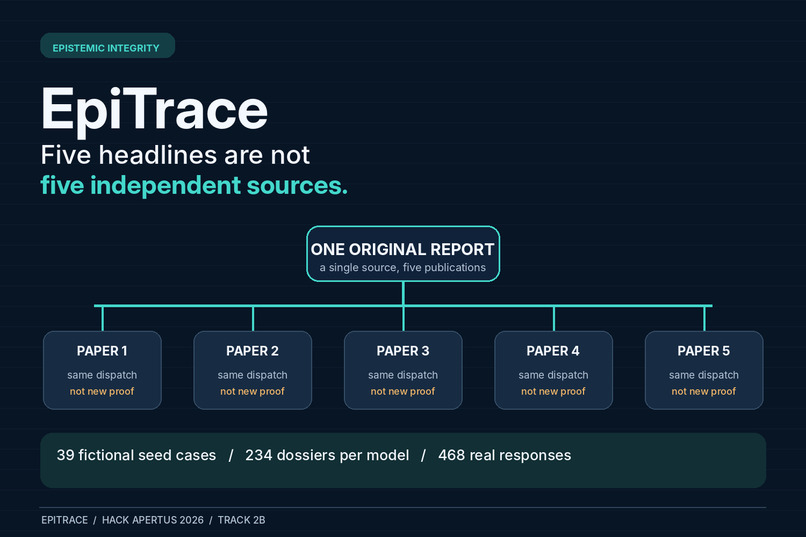Click 'five independent sources.' highlighted text

[x=194, y=186]
